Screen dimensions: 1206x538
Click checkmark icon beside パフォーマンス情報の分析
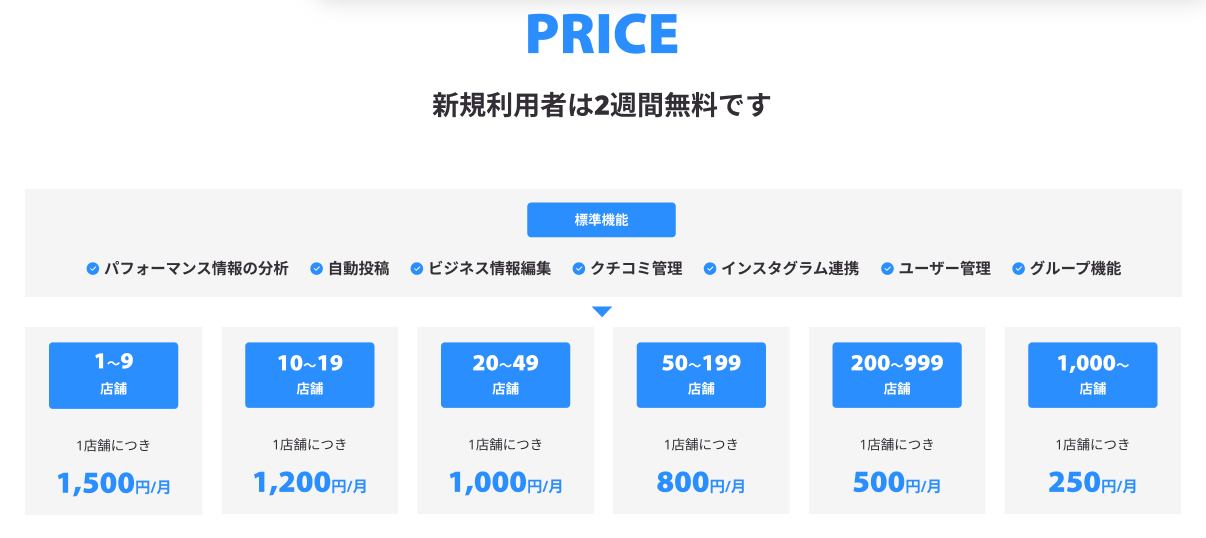pos(93,269)
